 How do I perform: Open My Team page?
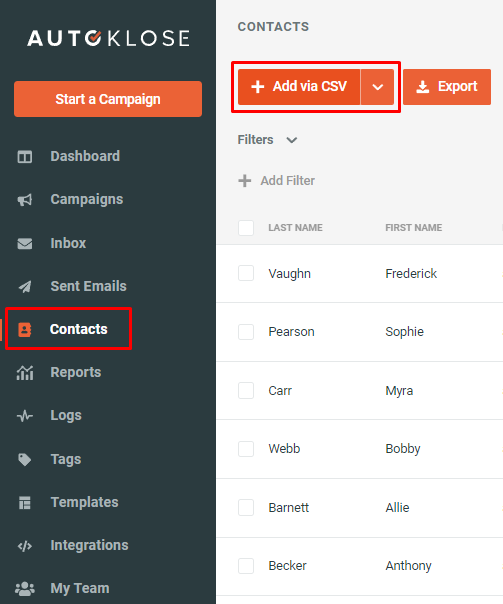[x=80, y=589]
